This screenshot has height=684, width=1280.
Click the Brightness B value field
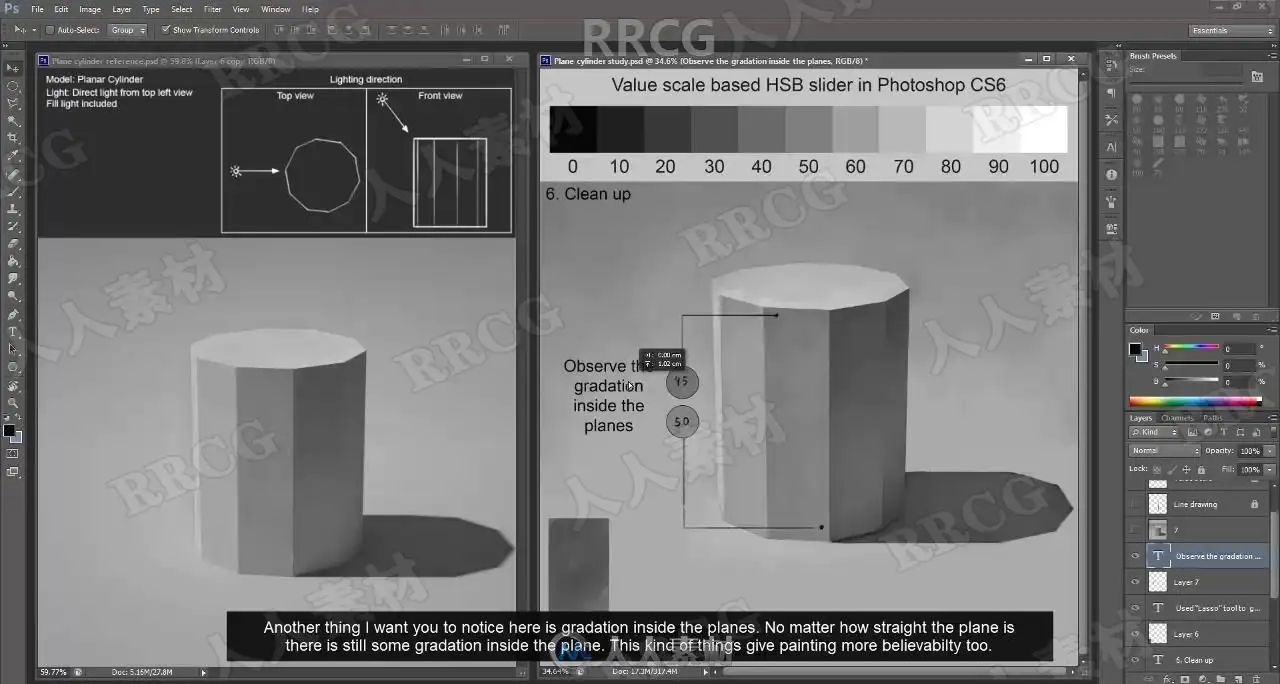point(1239,382)
